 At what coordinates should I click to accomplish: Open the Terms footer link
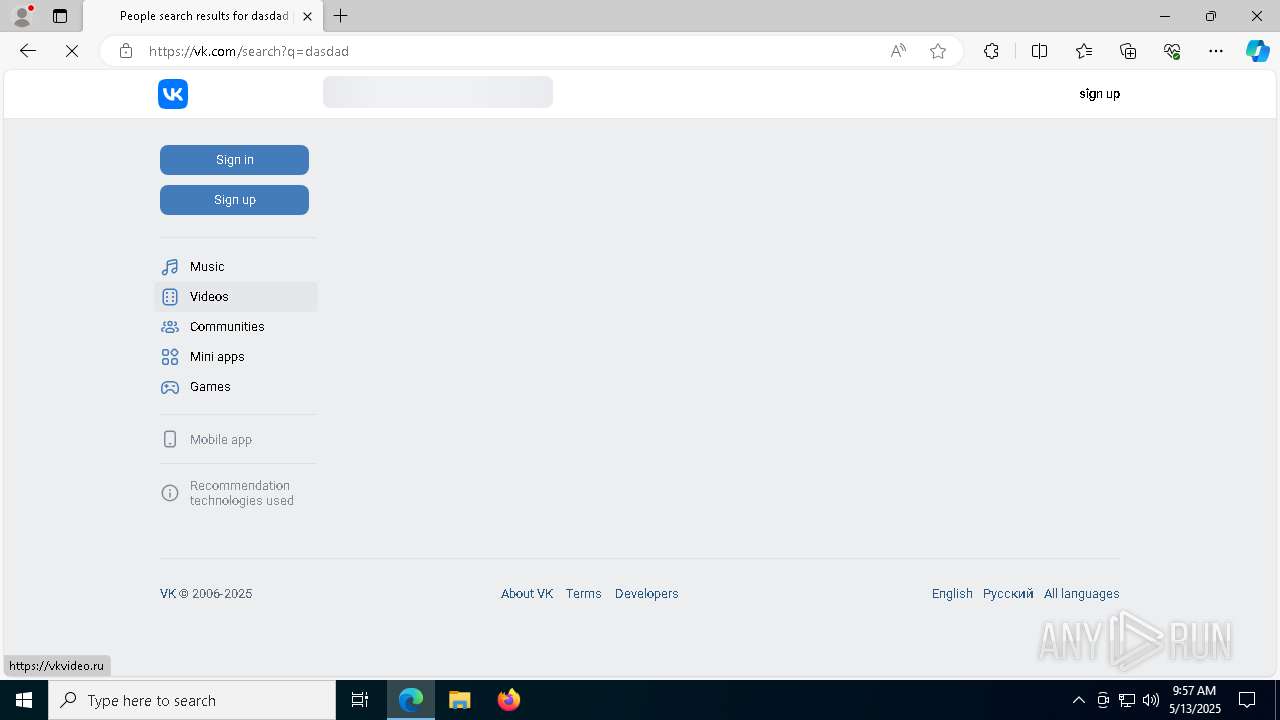584,594
